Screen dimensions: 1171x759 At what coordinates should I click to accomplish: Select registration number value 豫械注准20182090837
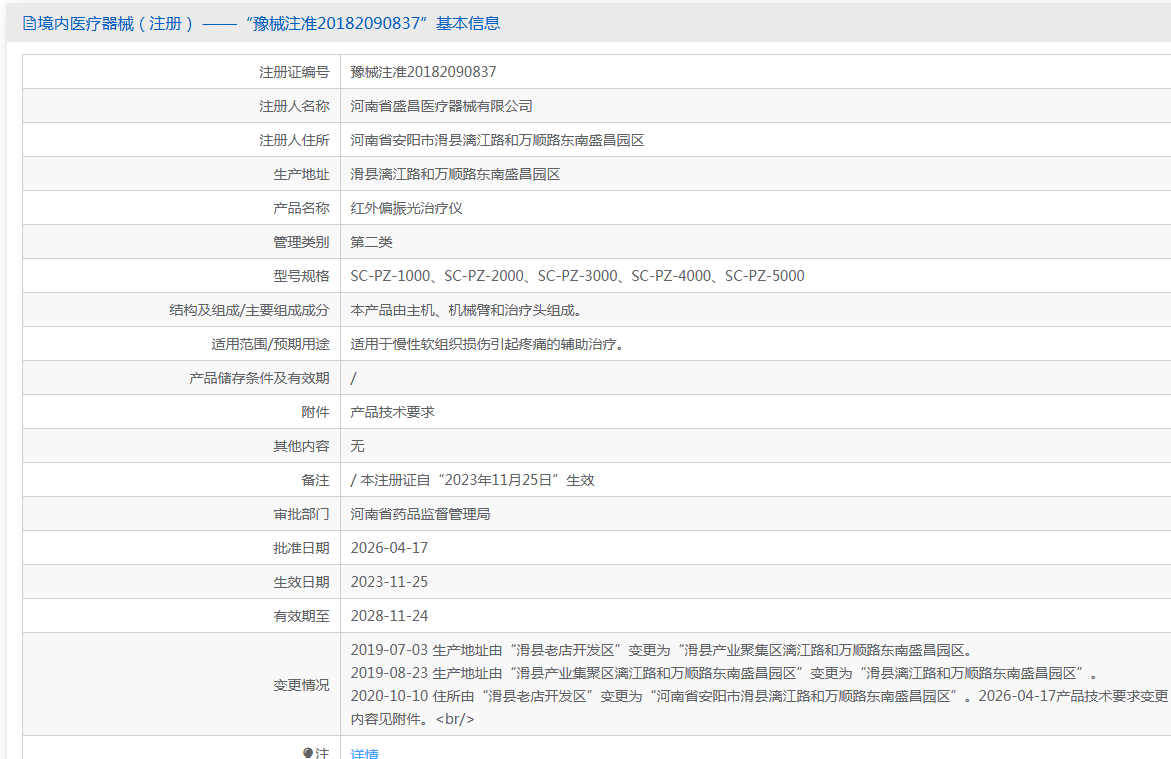tap(423, 72)
